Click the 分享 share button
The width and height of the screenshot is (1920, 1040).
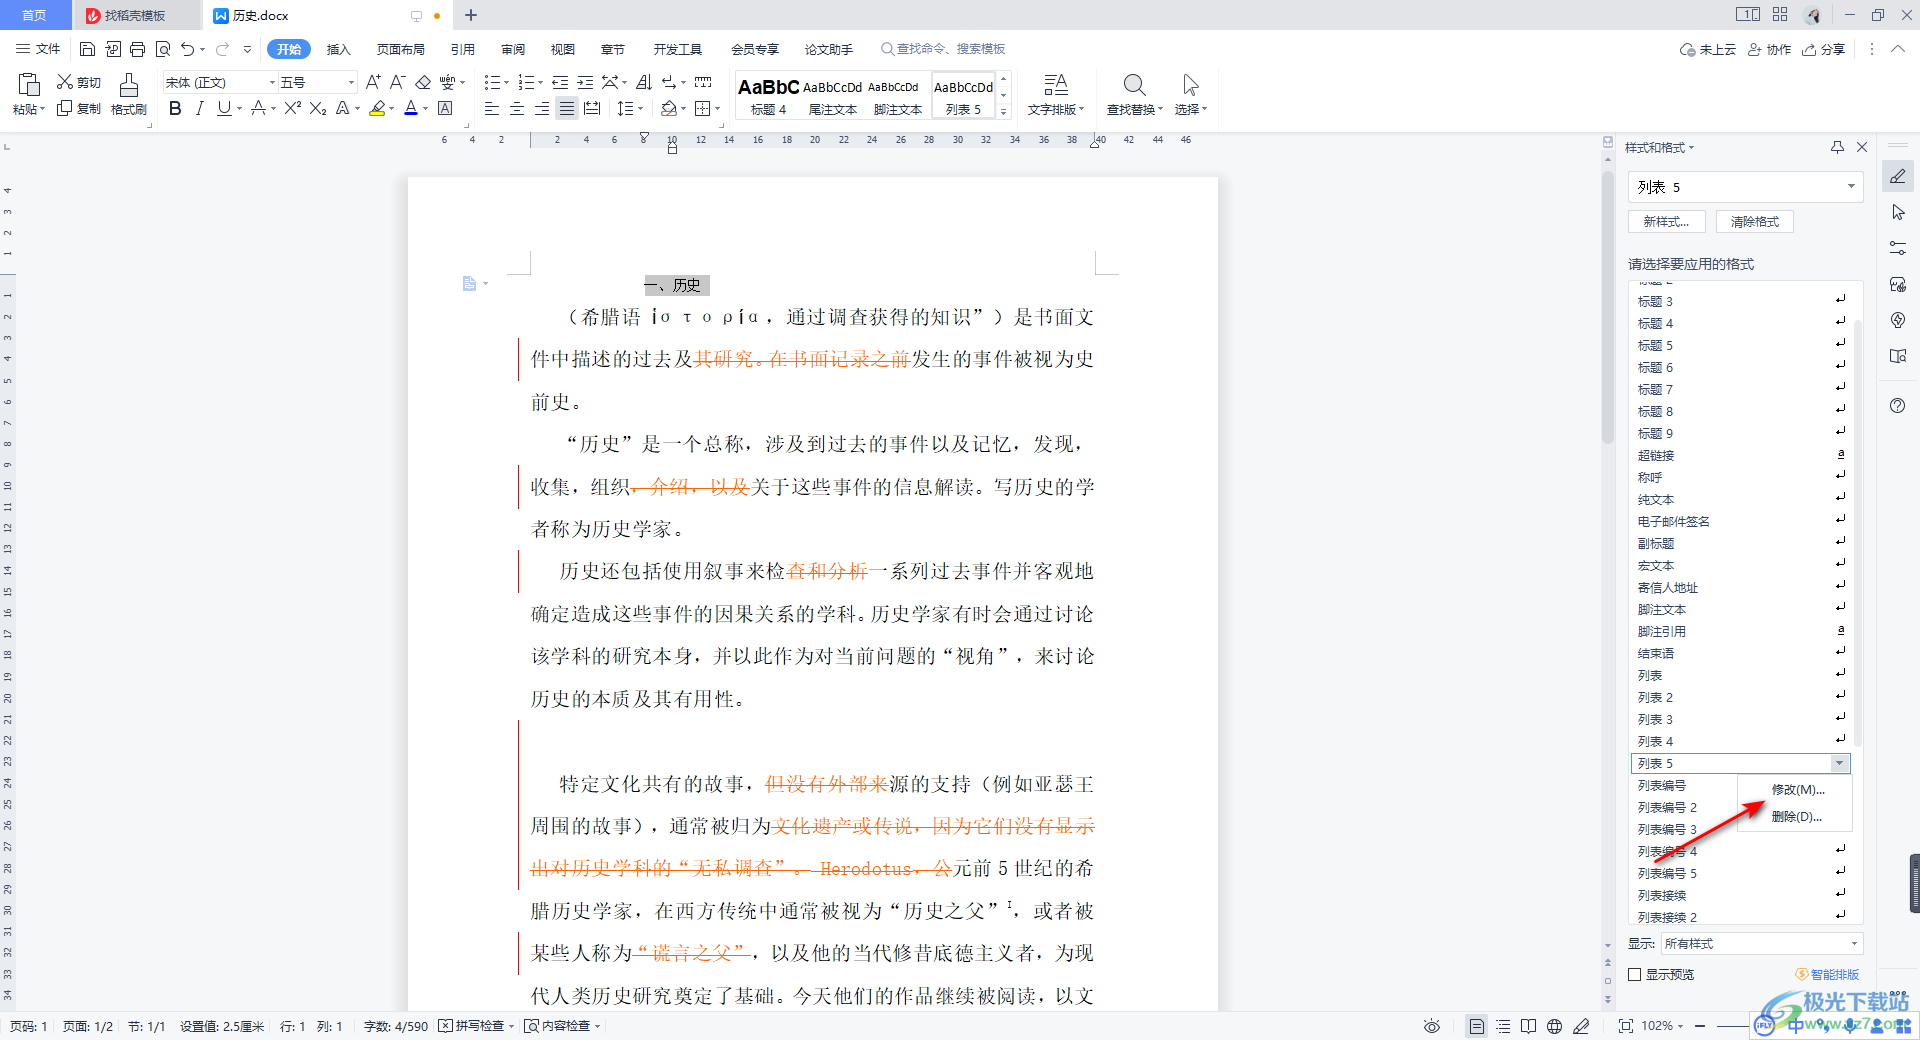tap(1824, 49)
